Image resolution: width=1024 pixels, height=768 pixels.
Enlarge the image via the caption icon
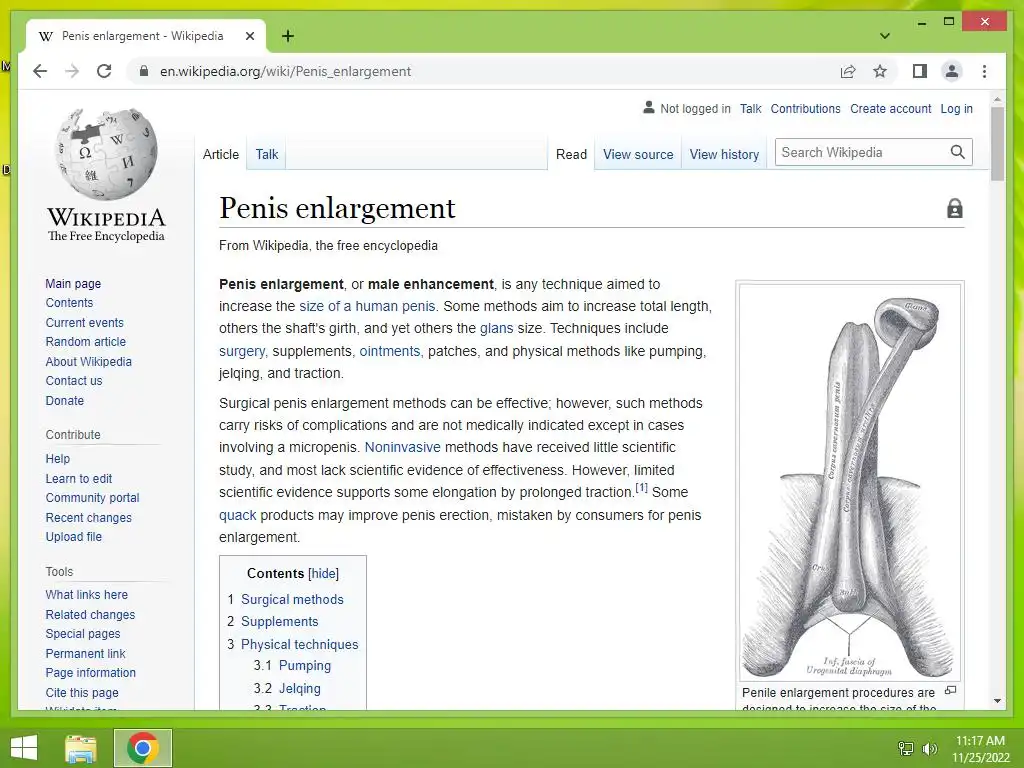pyautogui.click(x=951, y=690)
